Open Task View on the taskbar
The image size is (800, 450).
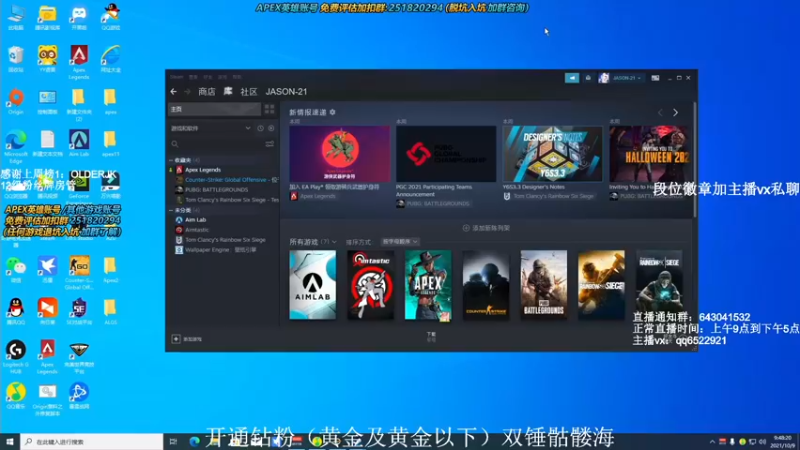173,442
